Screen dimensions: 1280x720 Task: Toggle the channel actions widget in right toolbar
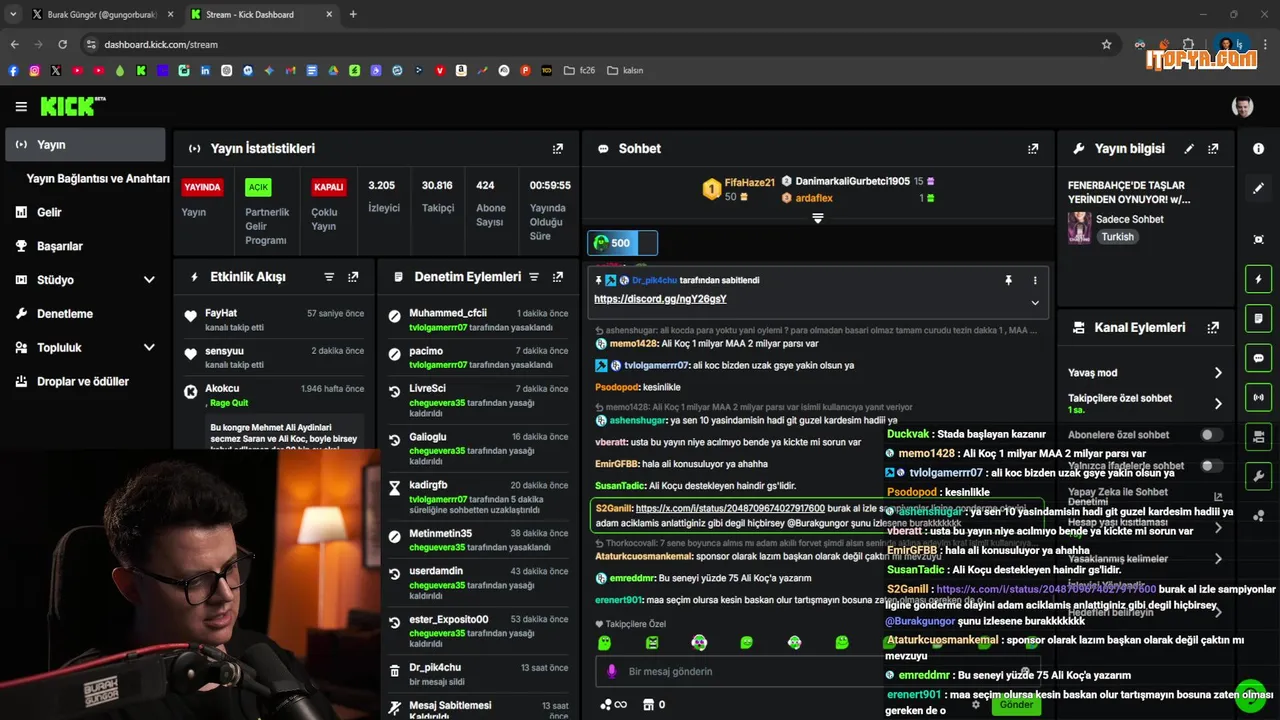click(1258, 436)
